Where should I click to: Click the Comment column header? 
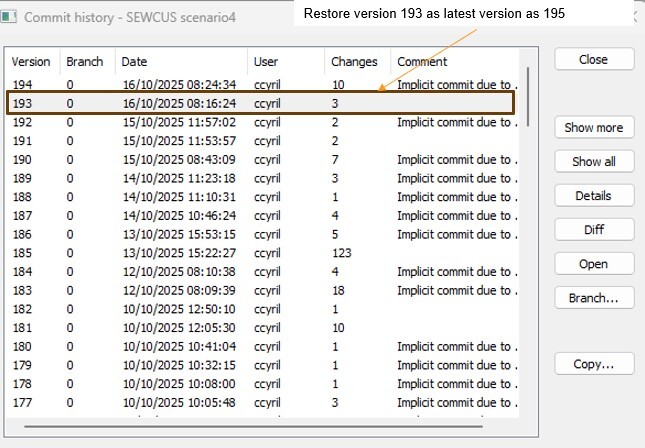click(x=450, y=62)
